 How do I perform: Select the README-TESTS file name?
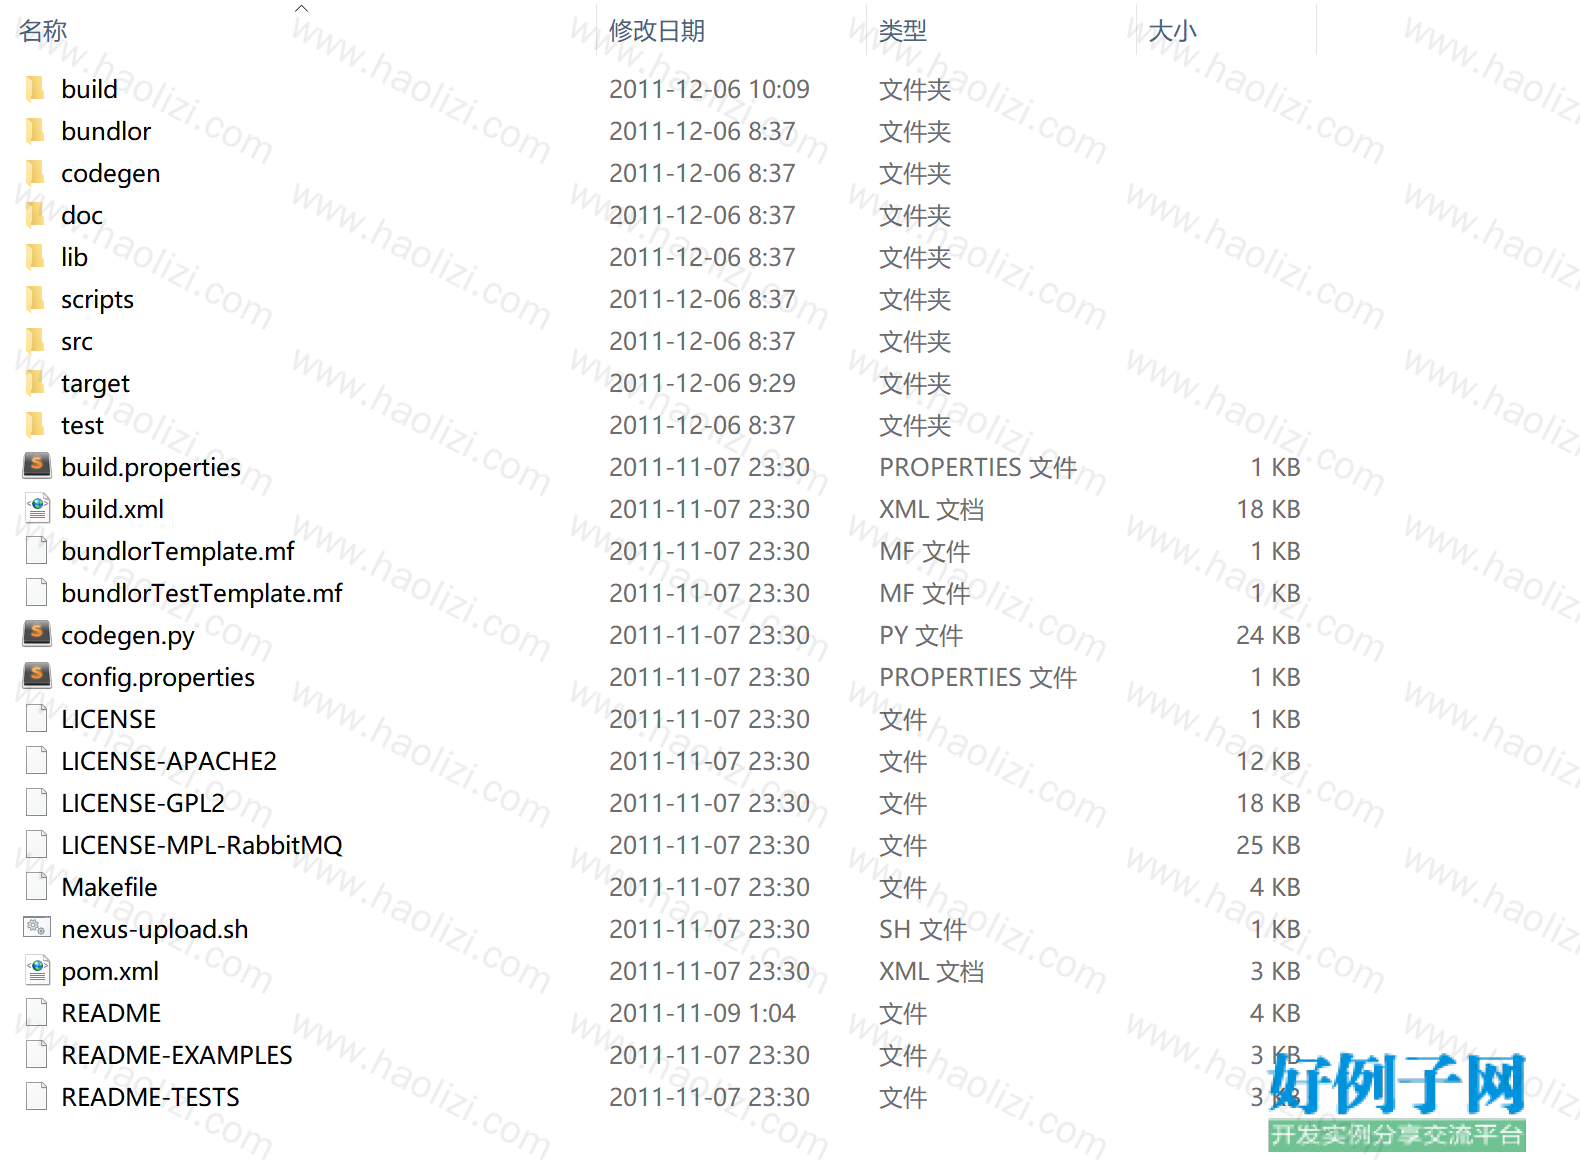coord(150,1097)
